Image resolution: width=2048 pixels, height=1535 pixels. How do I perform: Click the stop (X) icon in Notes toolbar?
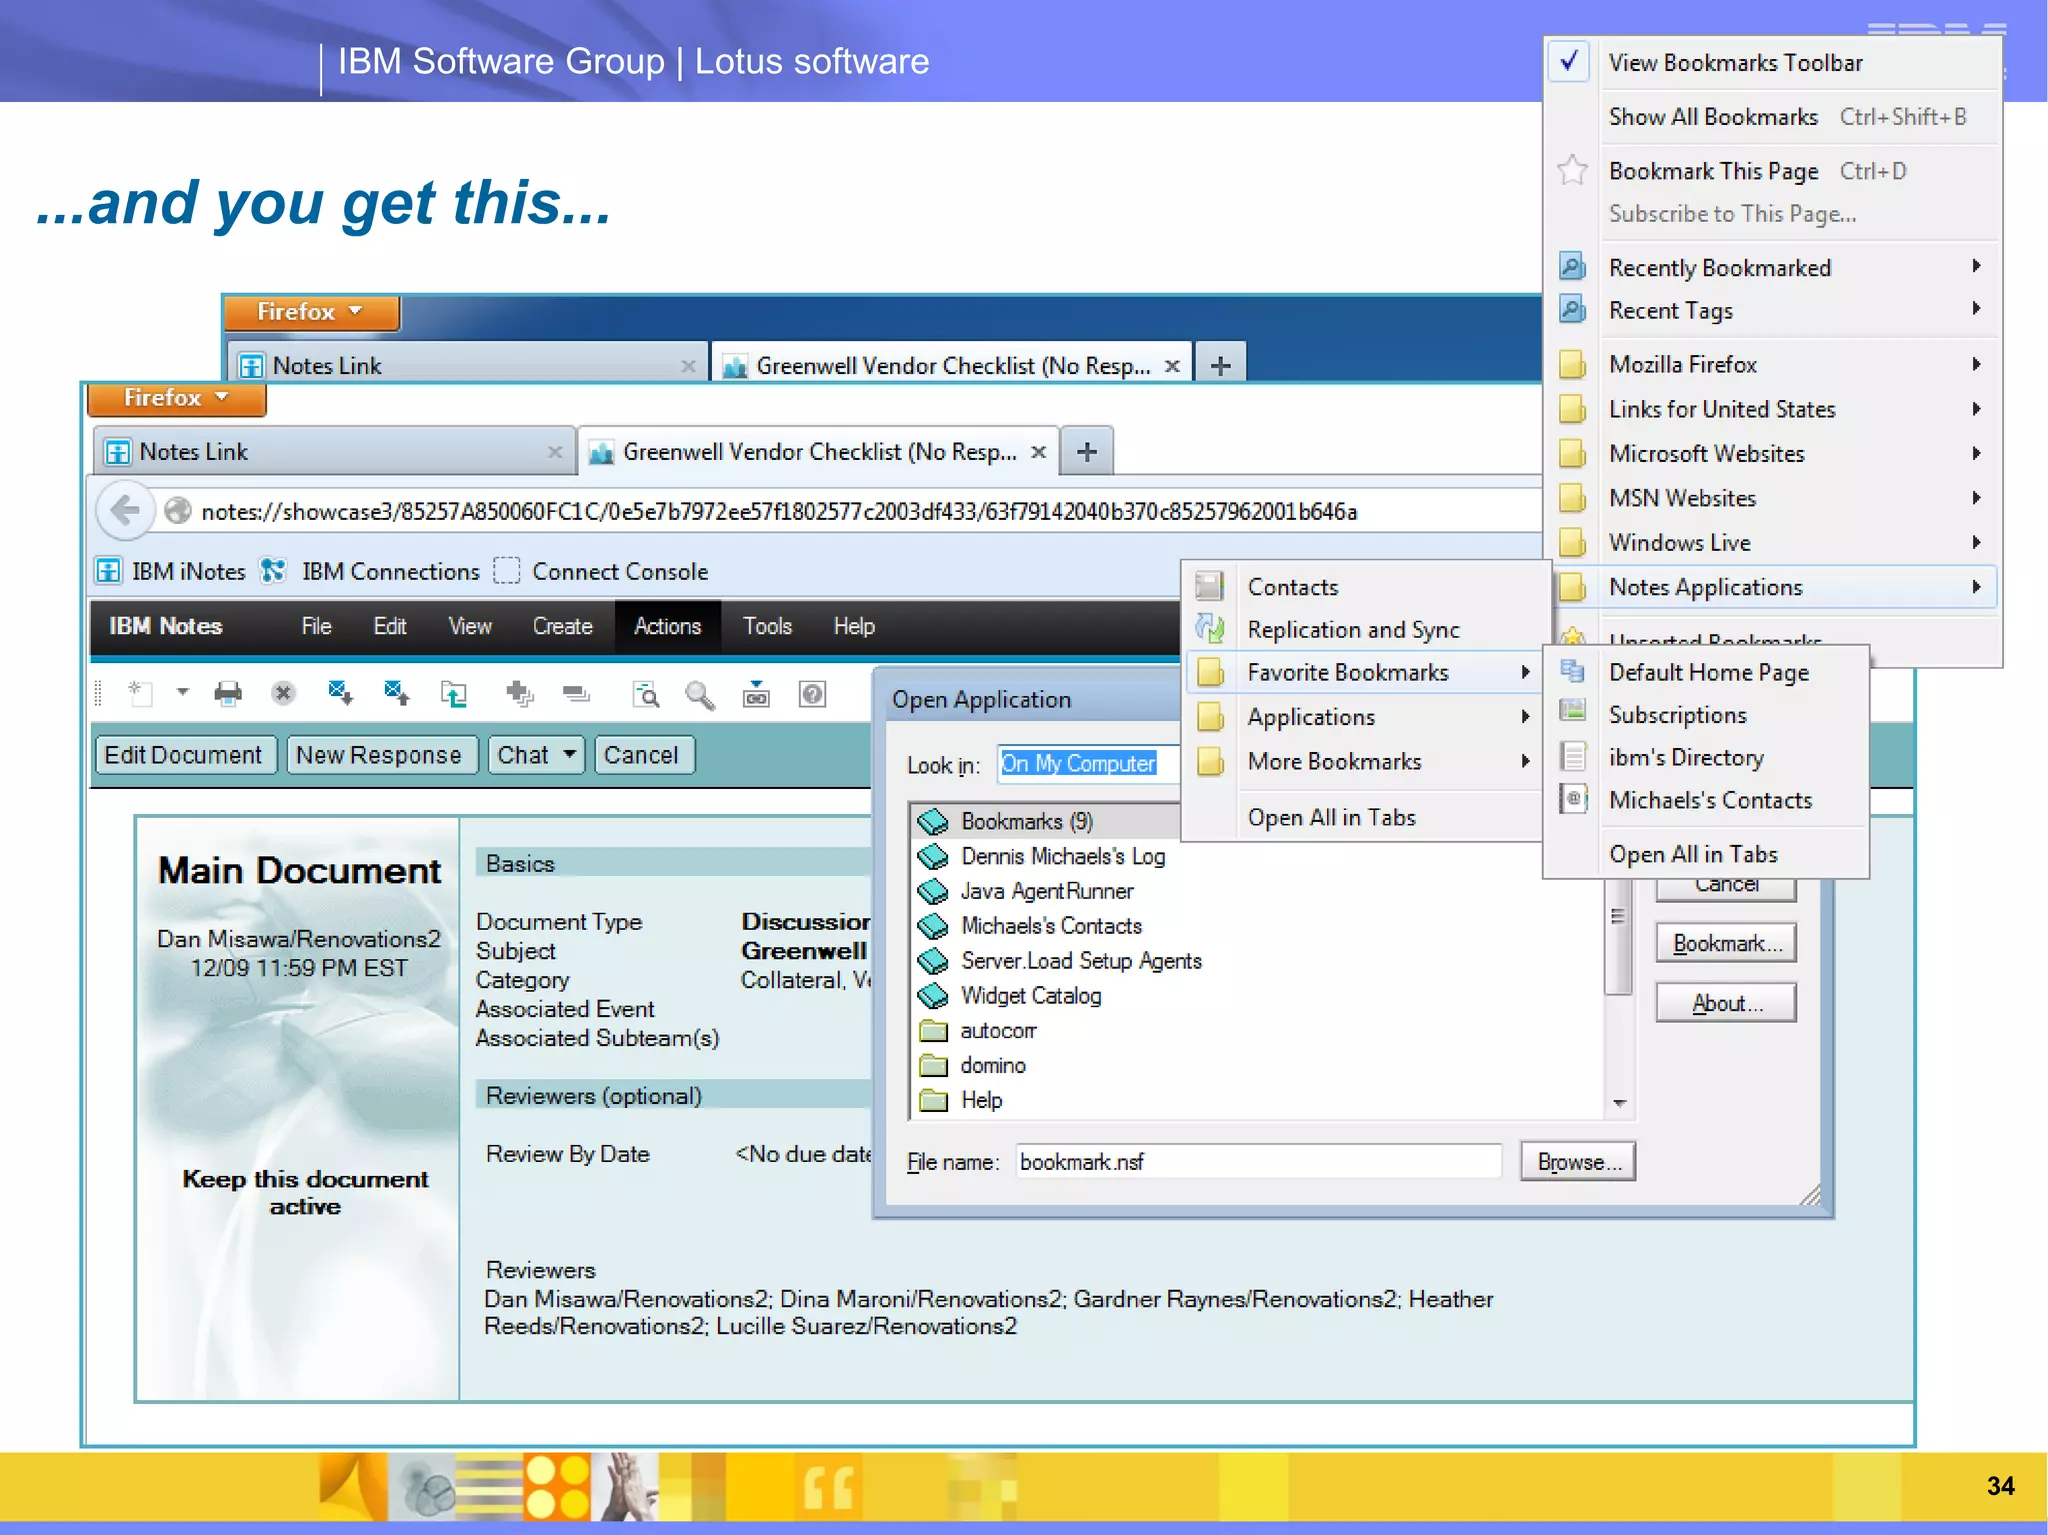click(x=284, y=693)
